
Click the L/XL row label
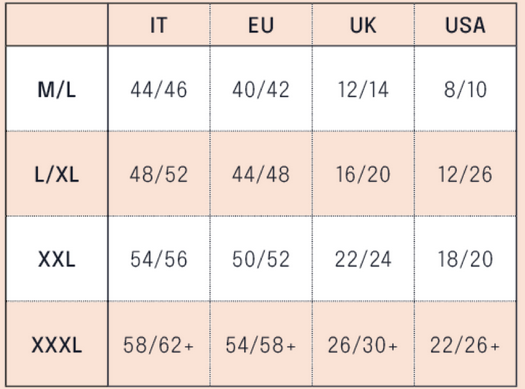click(57, 175)
